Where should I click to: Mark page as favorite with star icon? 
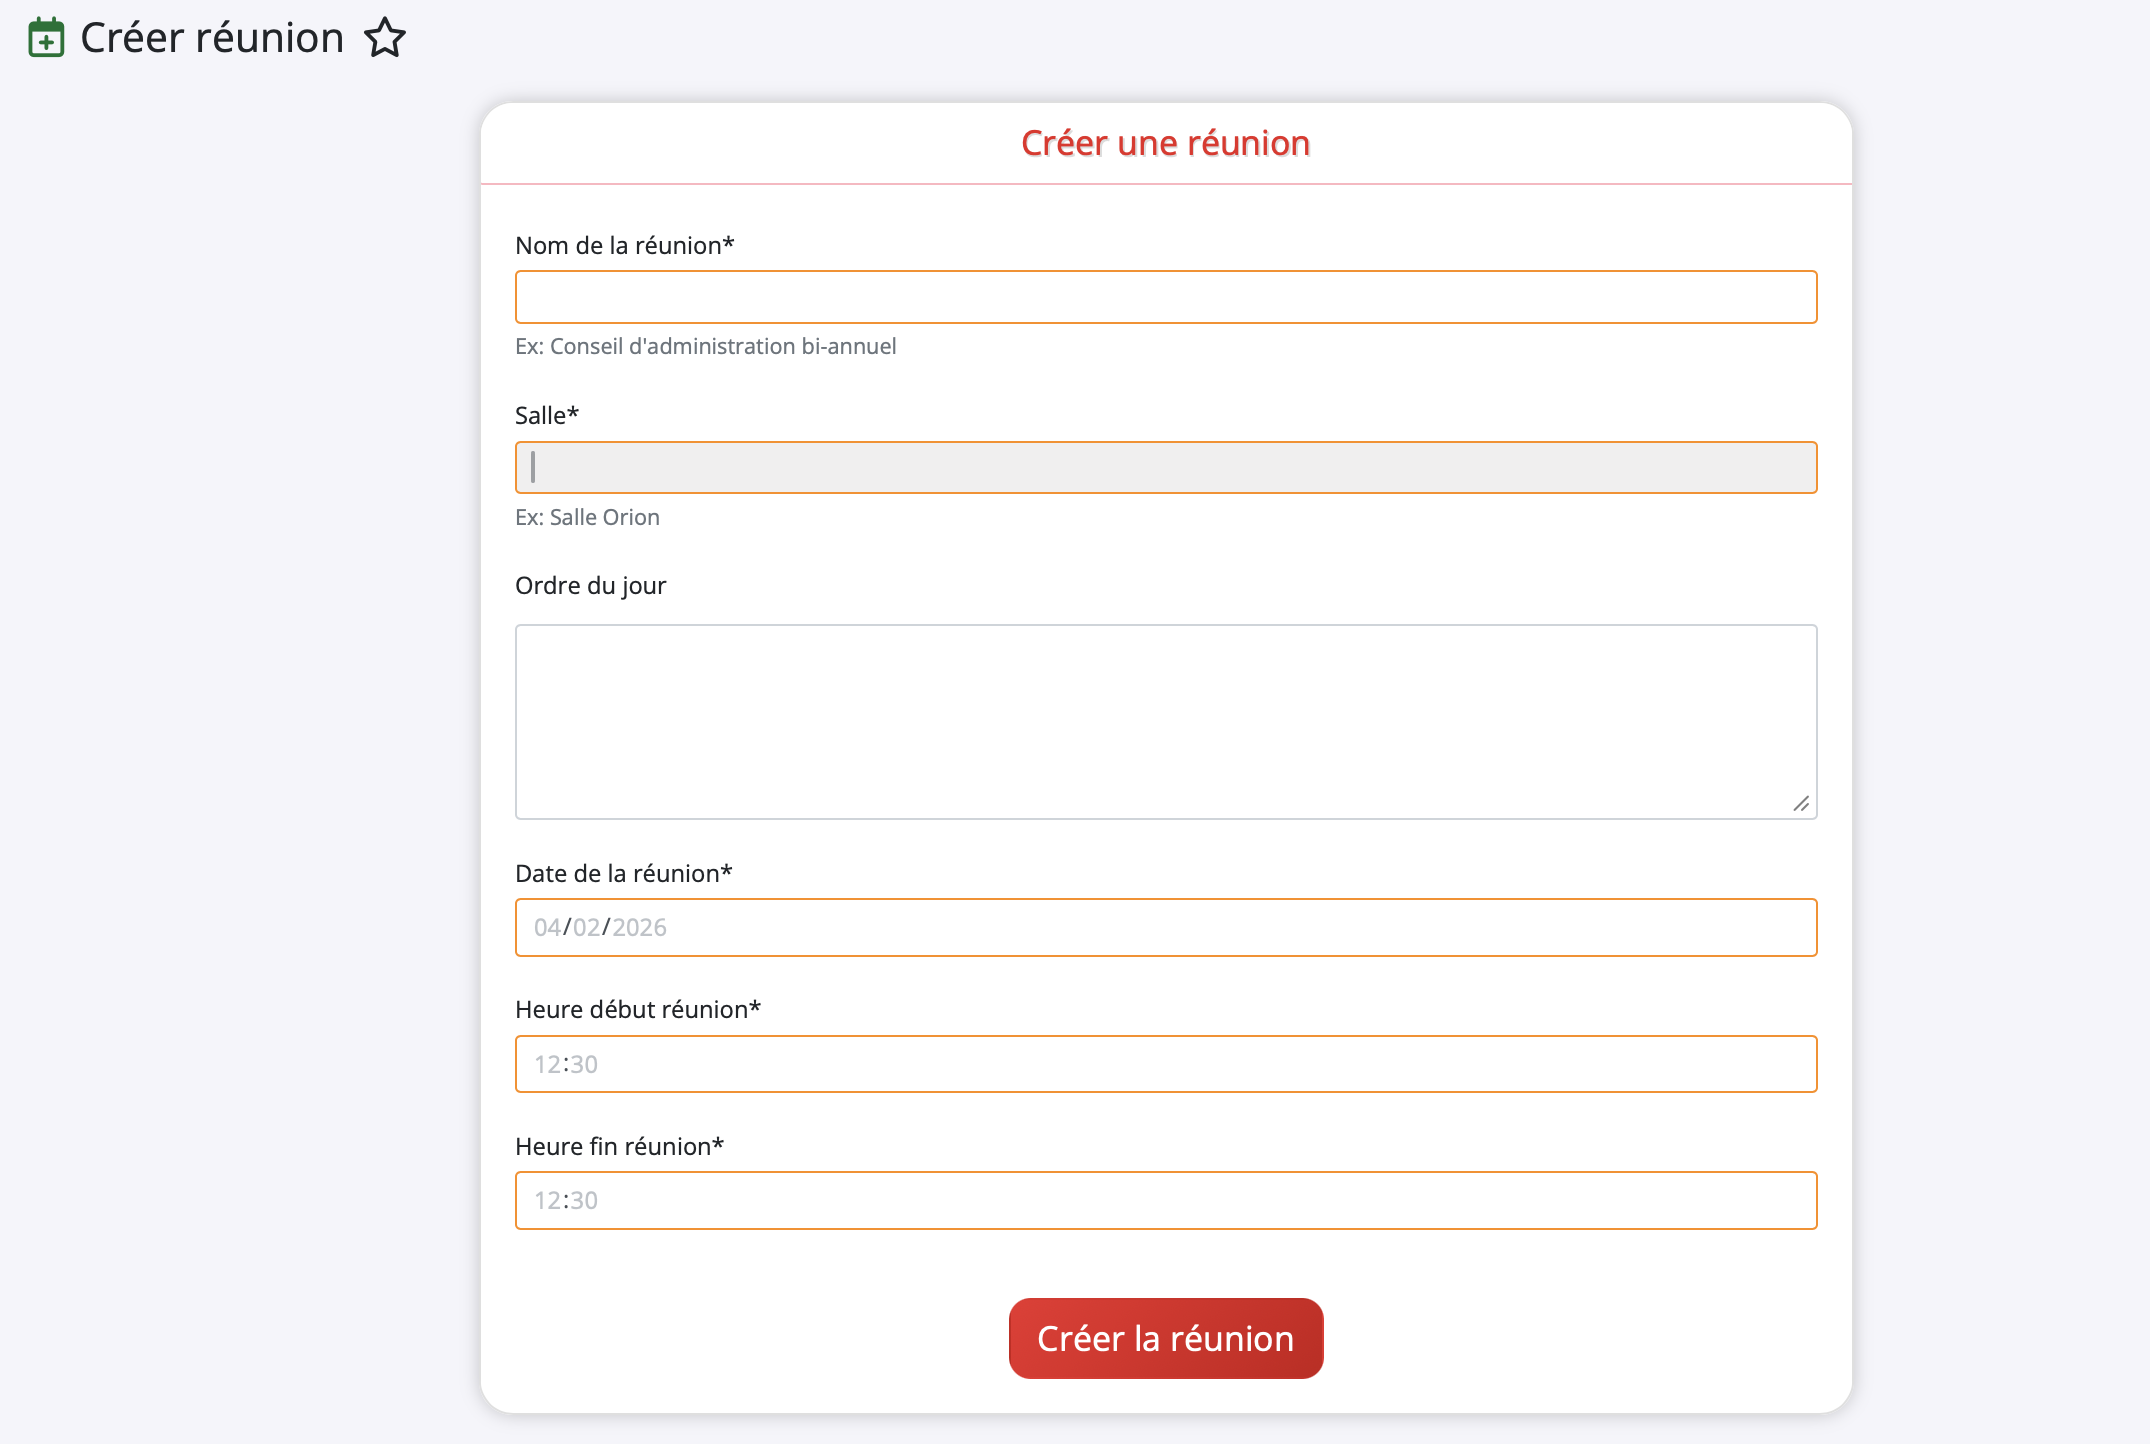[385, 39]
